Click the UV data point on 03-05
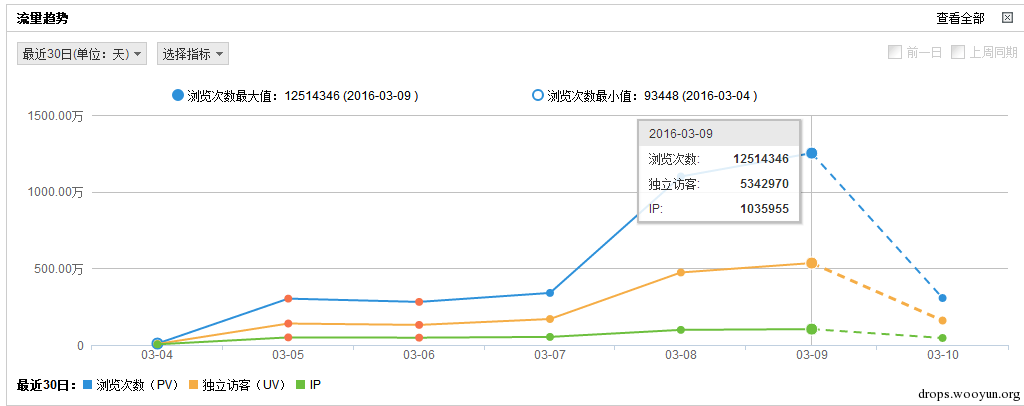This screenshot has width=1024, height=406. pyautogui.click(x=288, y=323)
